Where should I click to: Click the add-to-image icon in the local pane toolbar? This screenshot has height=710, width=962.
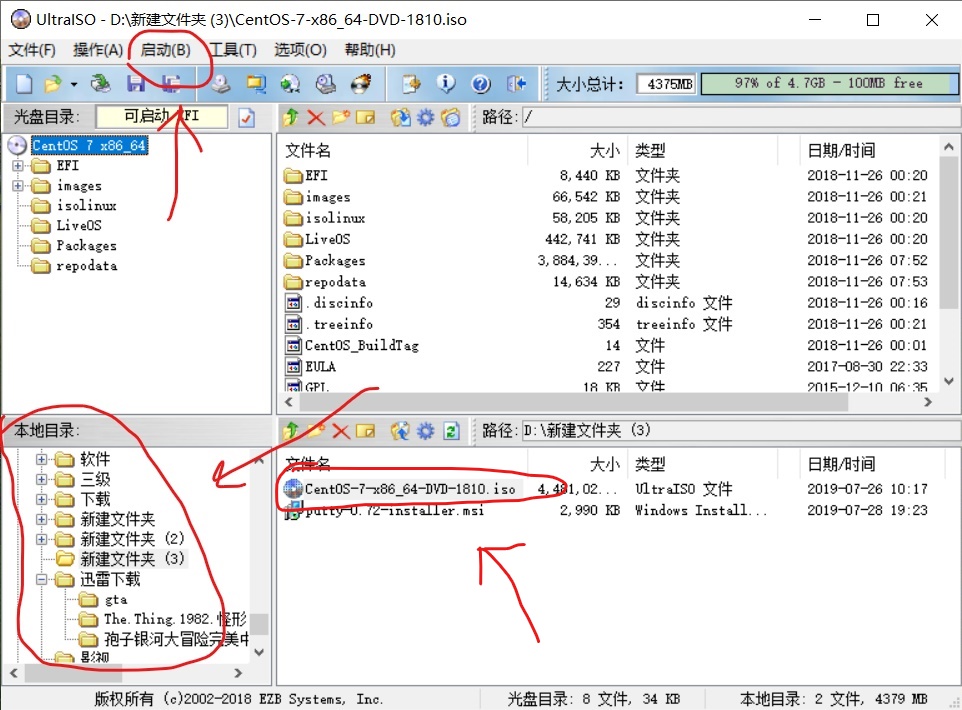coord(401,431)
